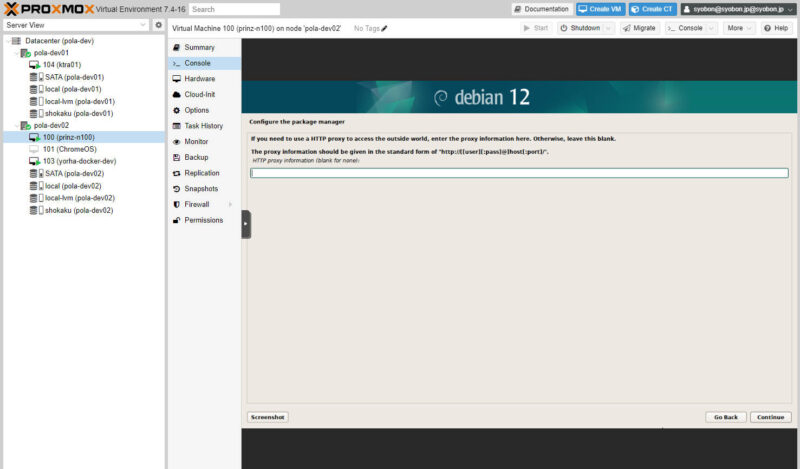Click the 'No Tags' label
The image size is (800, 469).
pos(366,28)
